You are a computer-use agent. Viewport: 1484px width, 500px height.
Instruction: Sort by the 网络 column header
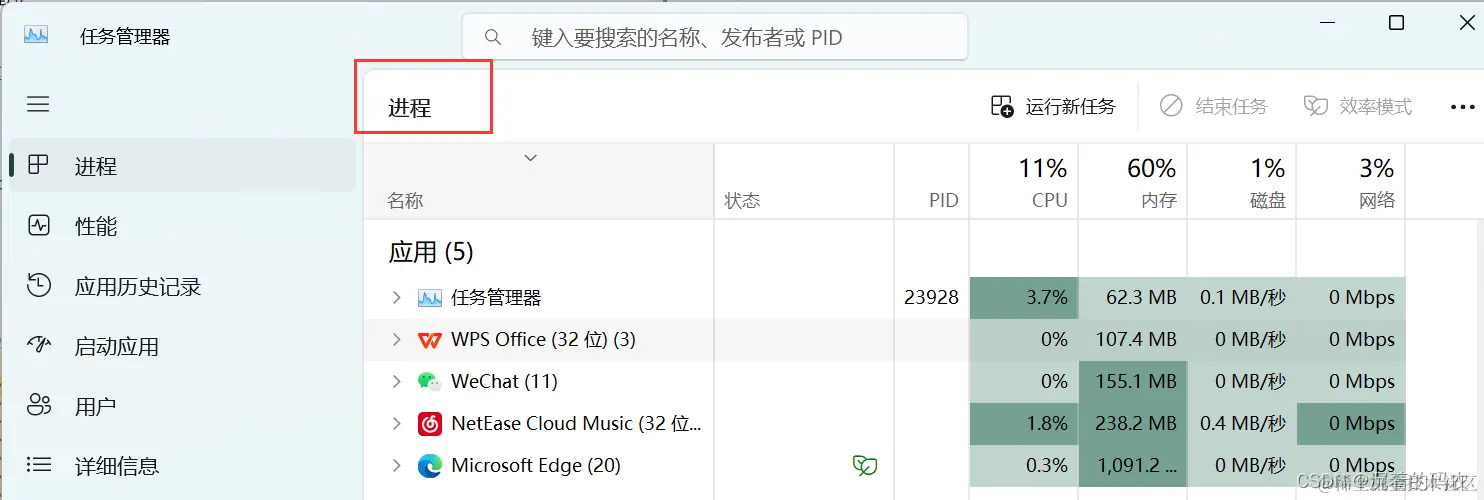tap(1351, 181)
